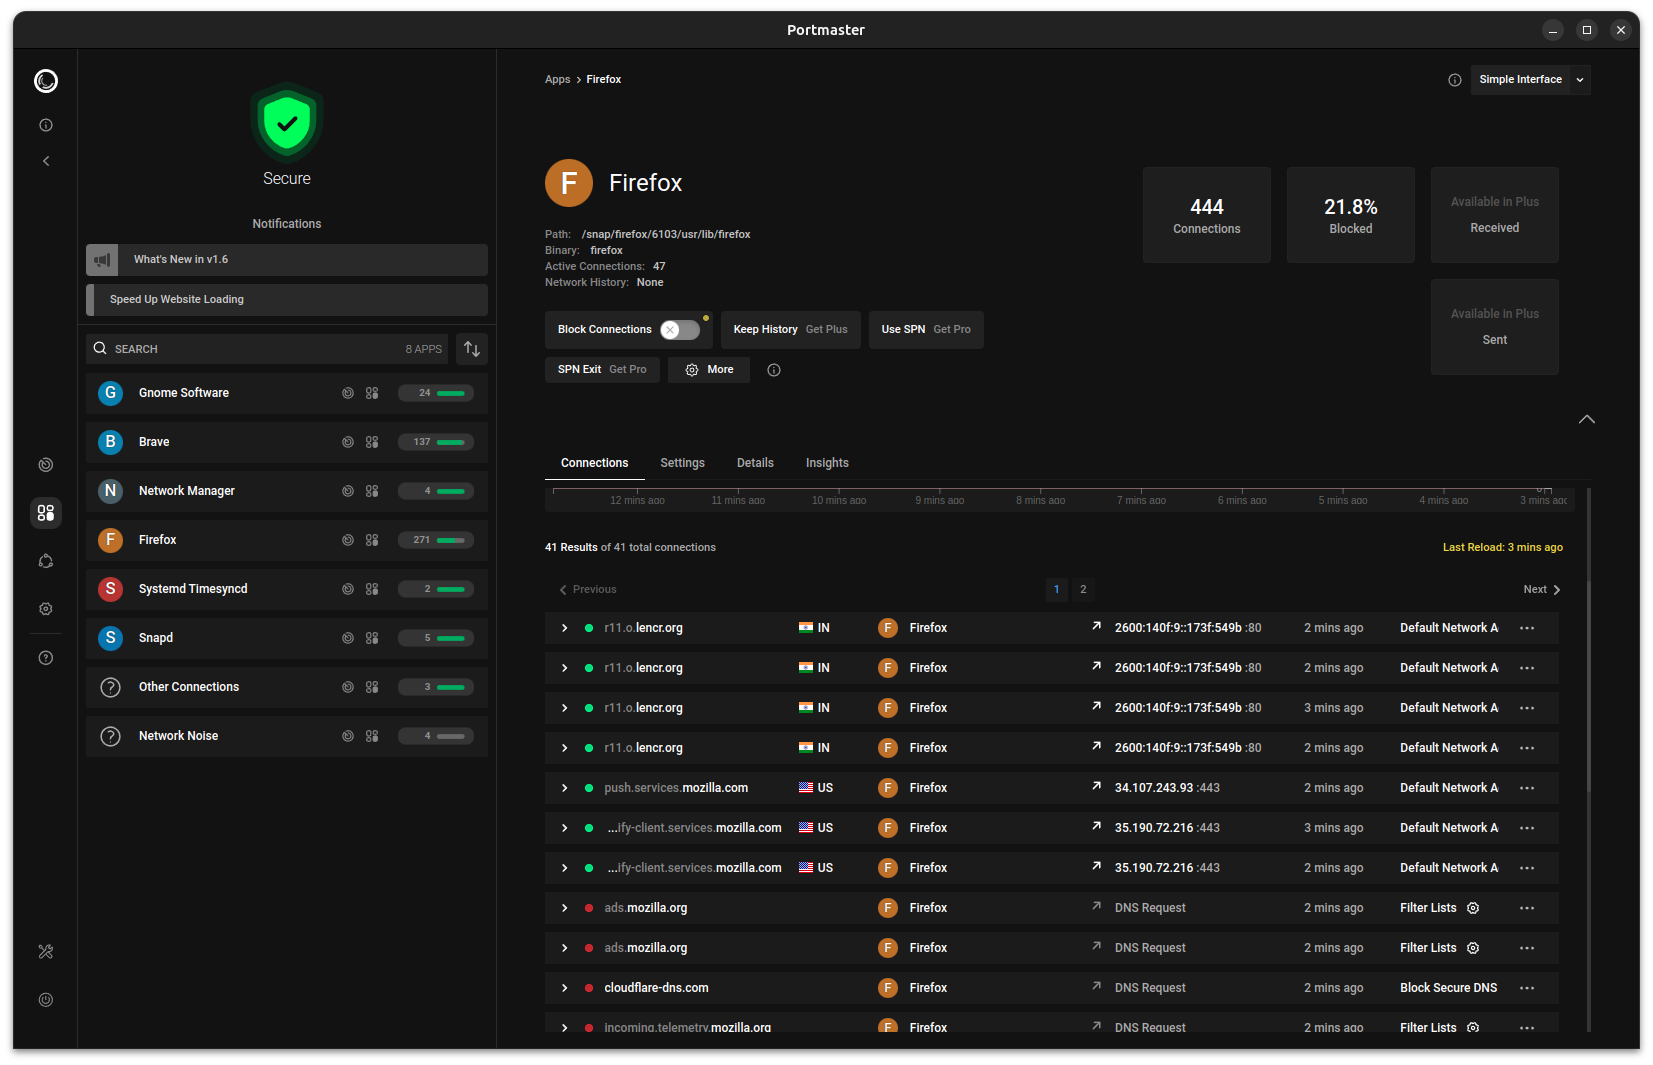Click the info icon beside Simple Interface
Viewport: 1653px width, 1065px height.
[x=1455, y=80]
